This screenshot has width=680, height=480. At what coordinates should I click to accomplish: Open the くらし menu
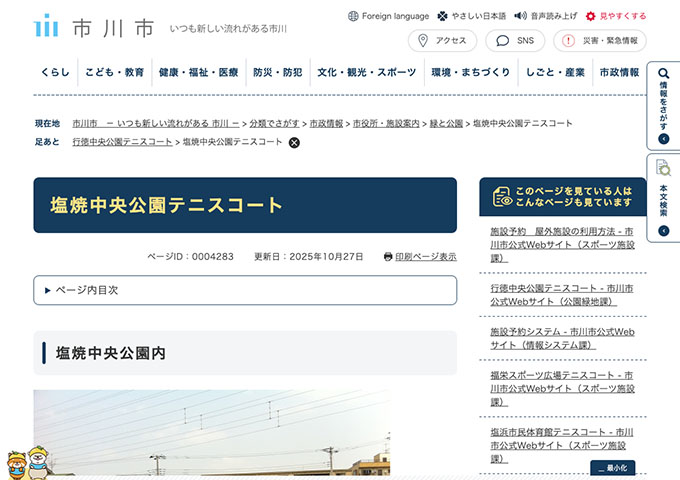[55, 72]
